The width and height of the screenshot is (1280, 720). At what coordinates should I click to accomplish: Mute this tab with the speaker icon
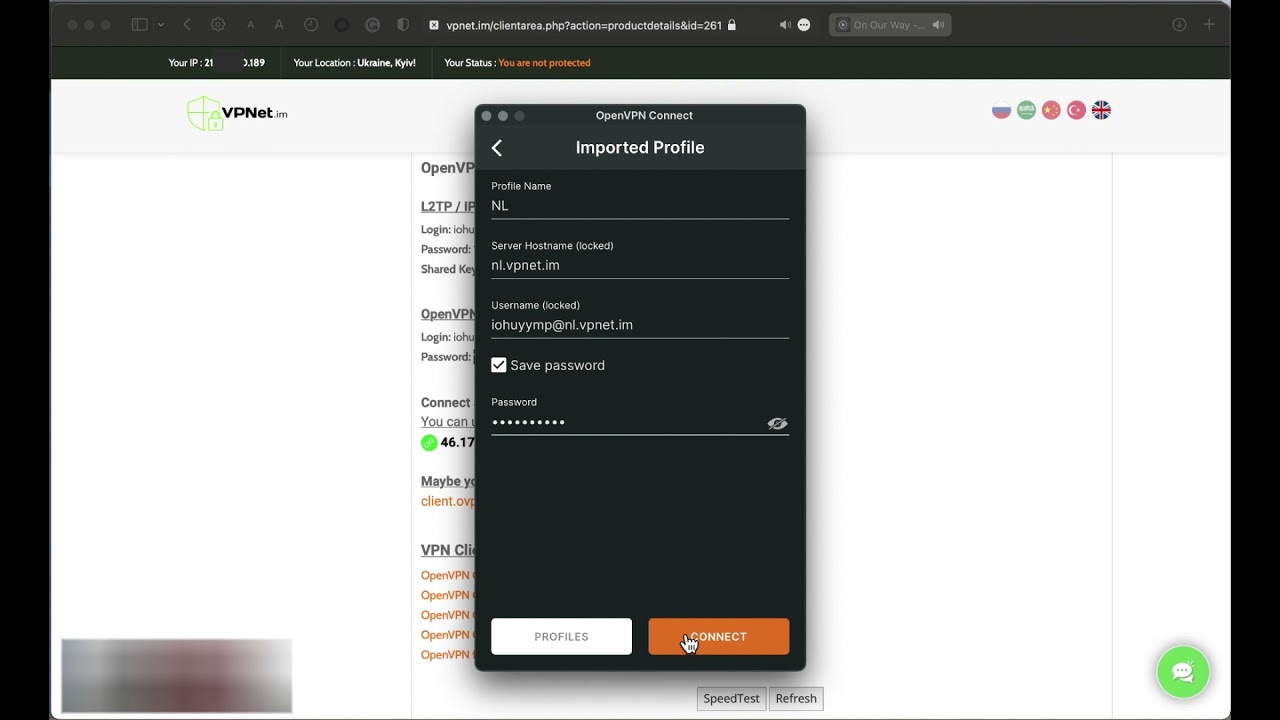click(785, 25)
